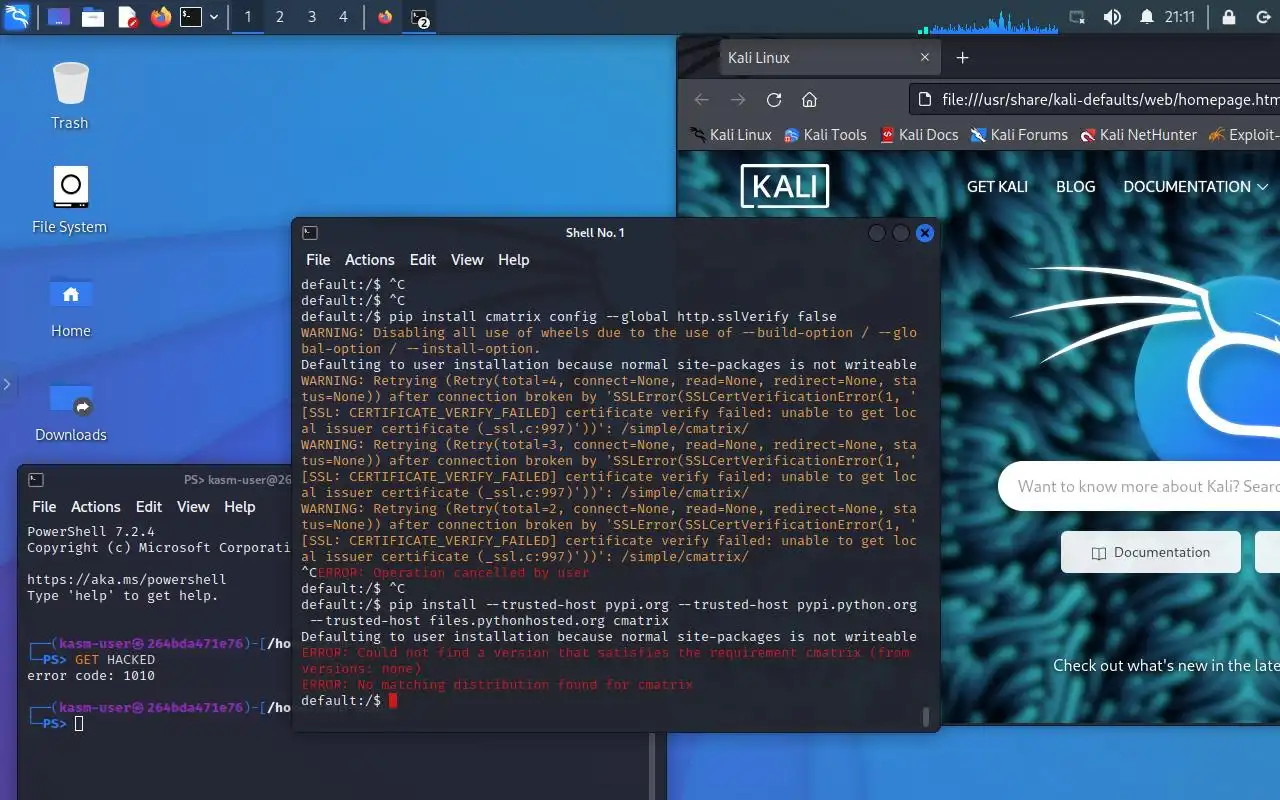Open View menu in PowerShell window

click(193, 507)
